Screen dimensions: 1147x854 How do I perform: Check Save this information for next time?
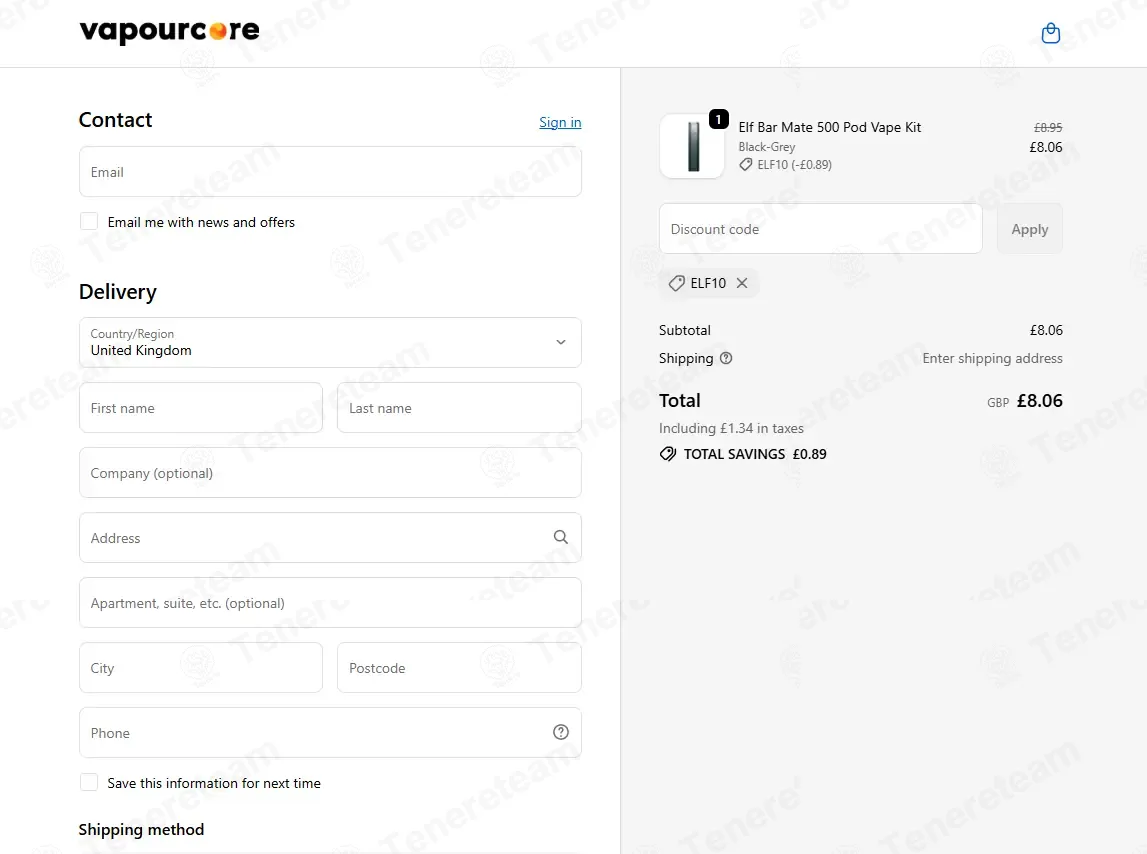coord(89,782)
